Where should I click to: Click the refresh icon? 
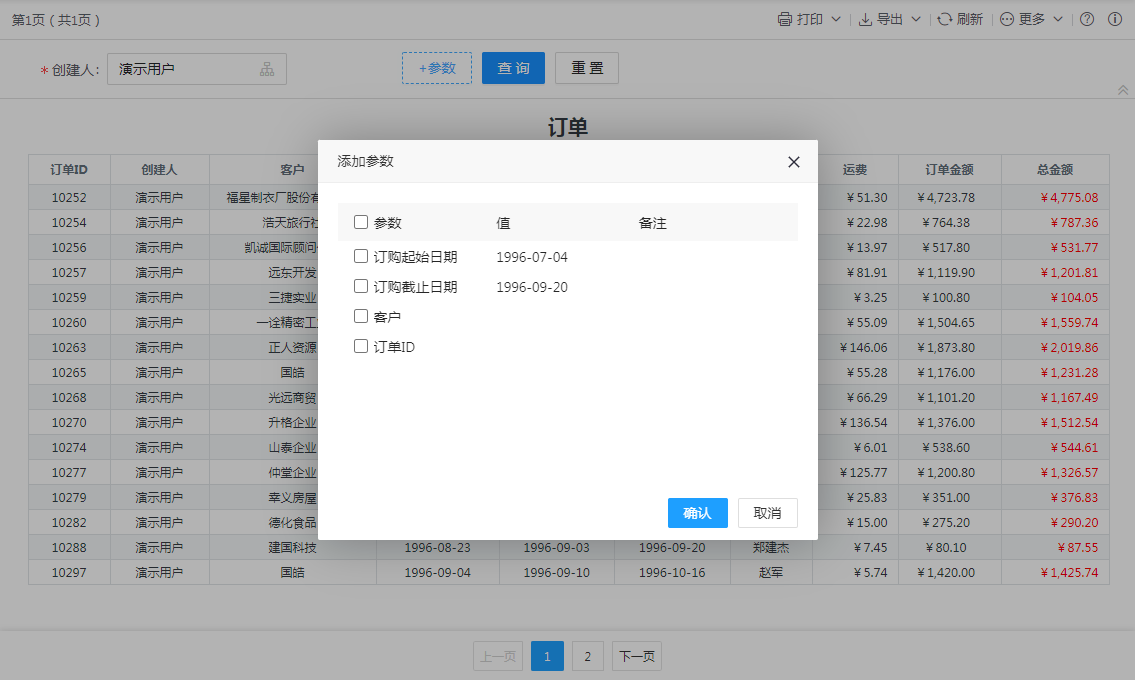944,19
